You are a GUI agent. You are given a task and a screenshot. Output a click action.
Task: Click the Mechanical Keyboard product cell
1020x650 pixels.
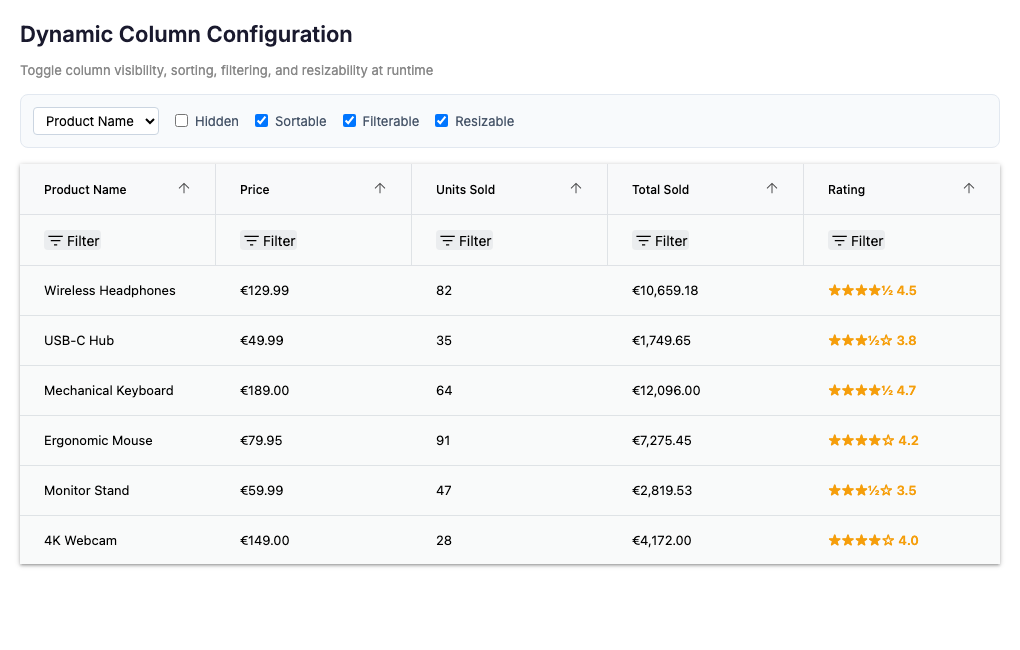point(109,391)
